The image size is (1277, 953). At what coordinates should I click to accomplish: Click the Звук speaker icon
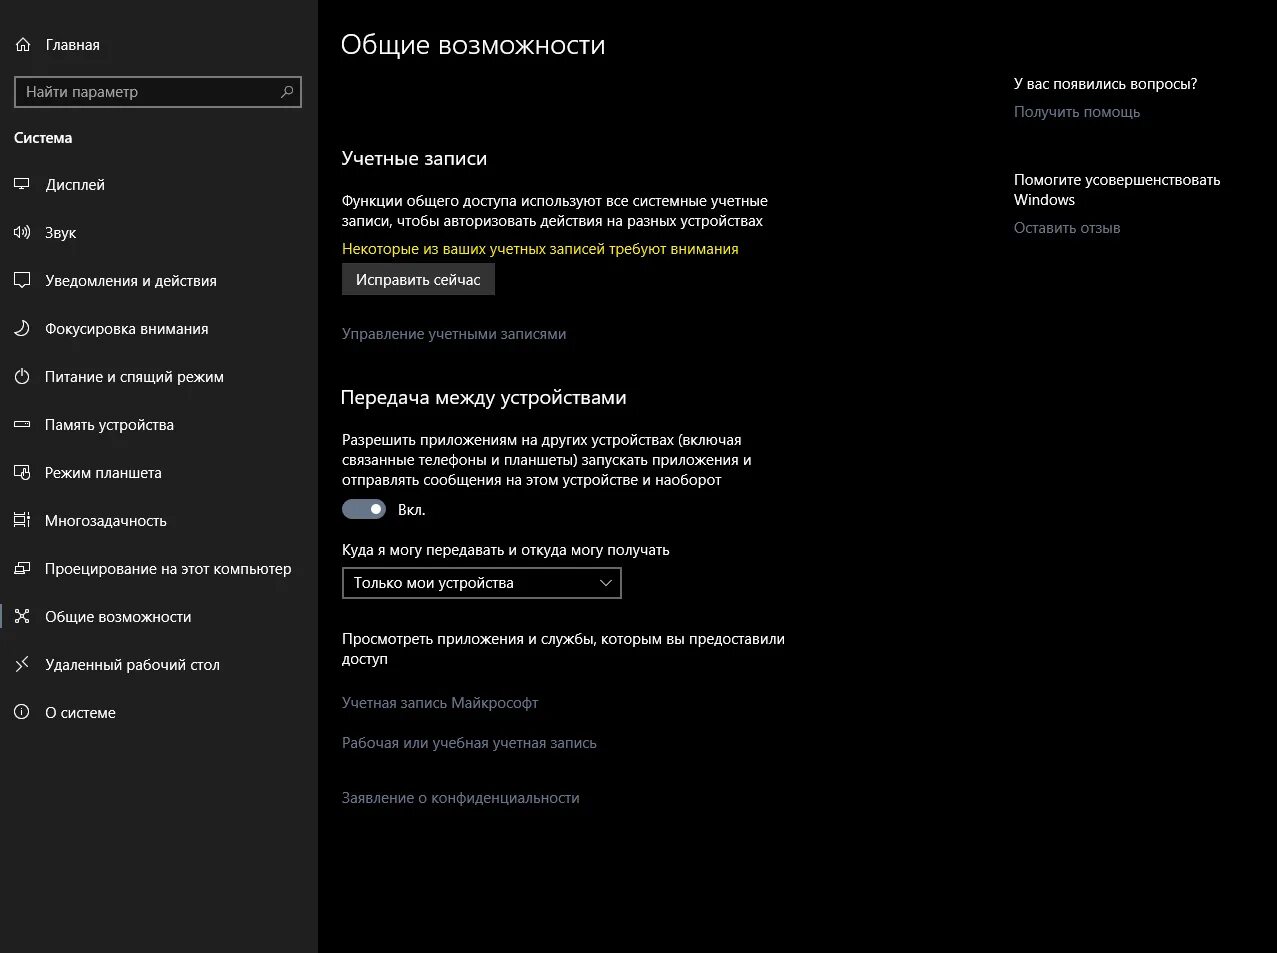[22, 233]
